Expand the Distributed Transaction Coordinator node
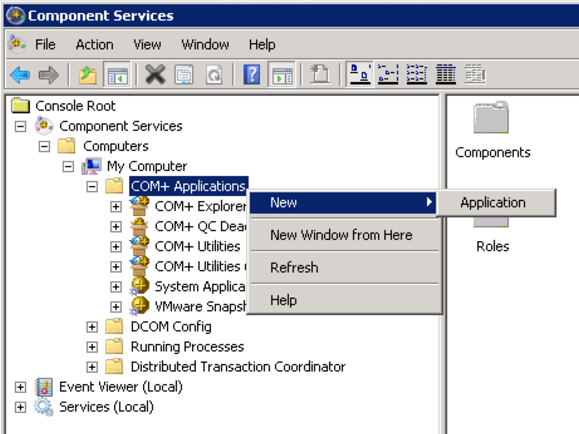 click(x=92, y=367)
